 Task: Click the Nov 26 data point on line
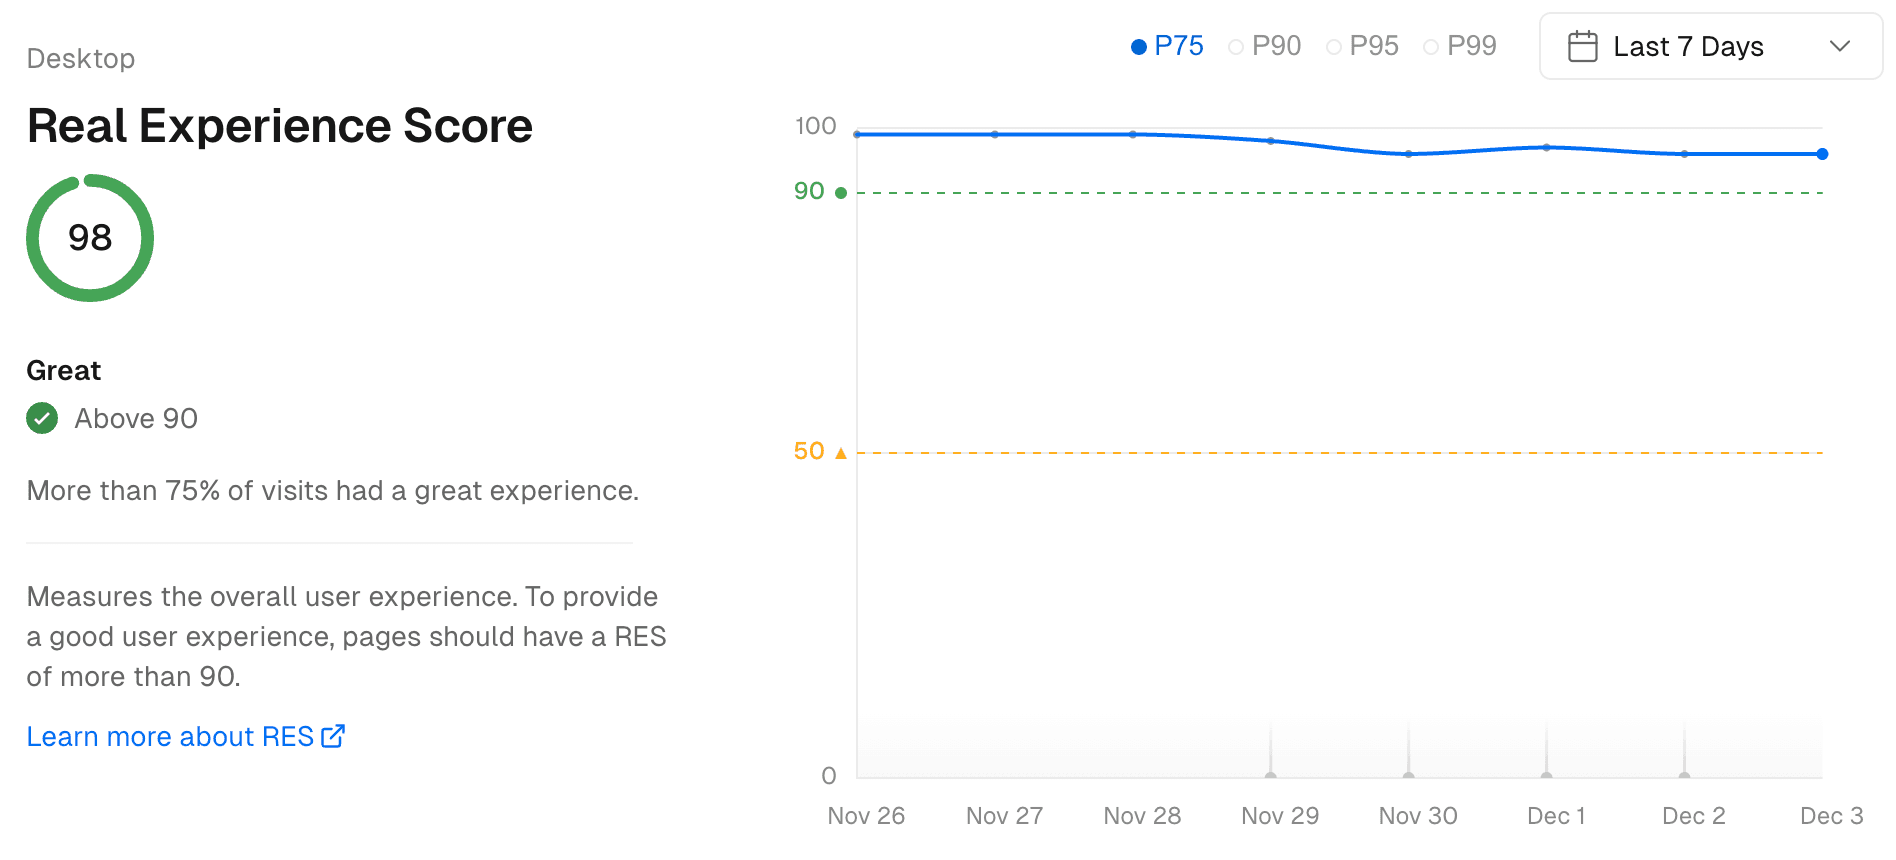tap(857, 134)
